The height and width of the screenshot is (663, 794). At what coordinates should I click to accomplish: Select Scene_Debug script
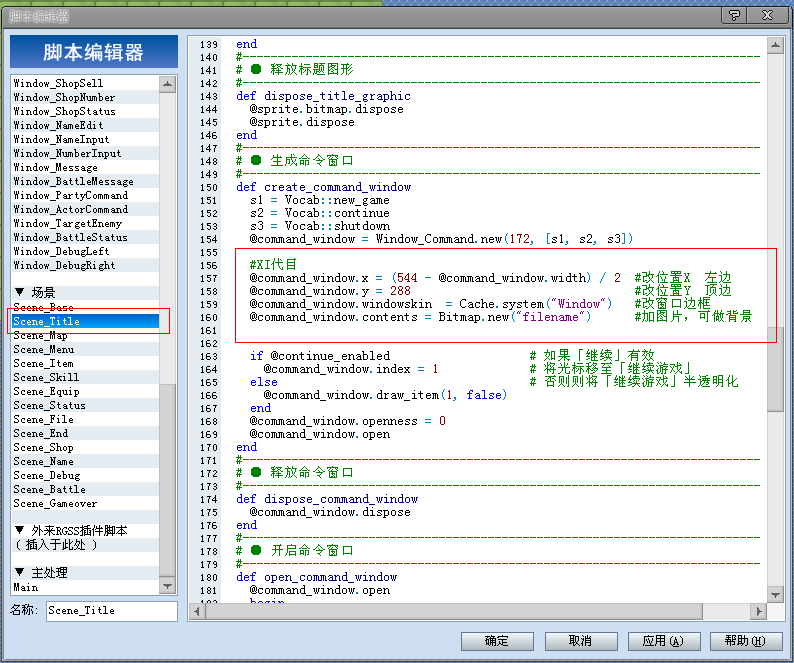[x=85, y=476]
